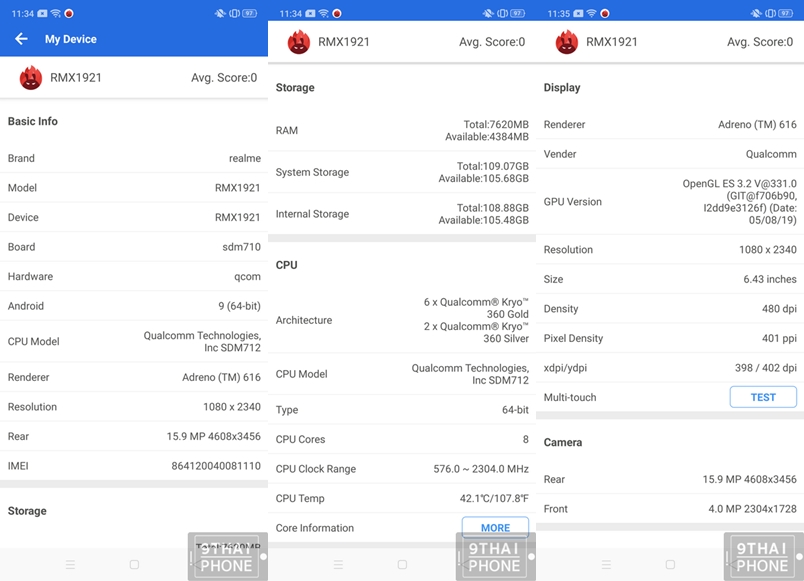This screenshot has height=581, width=804.
Task: Select the Vender value Qualcomm
Action: [771, 154]
